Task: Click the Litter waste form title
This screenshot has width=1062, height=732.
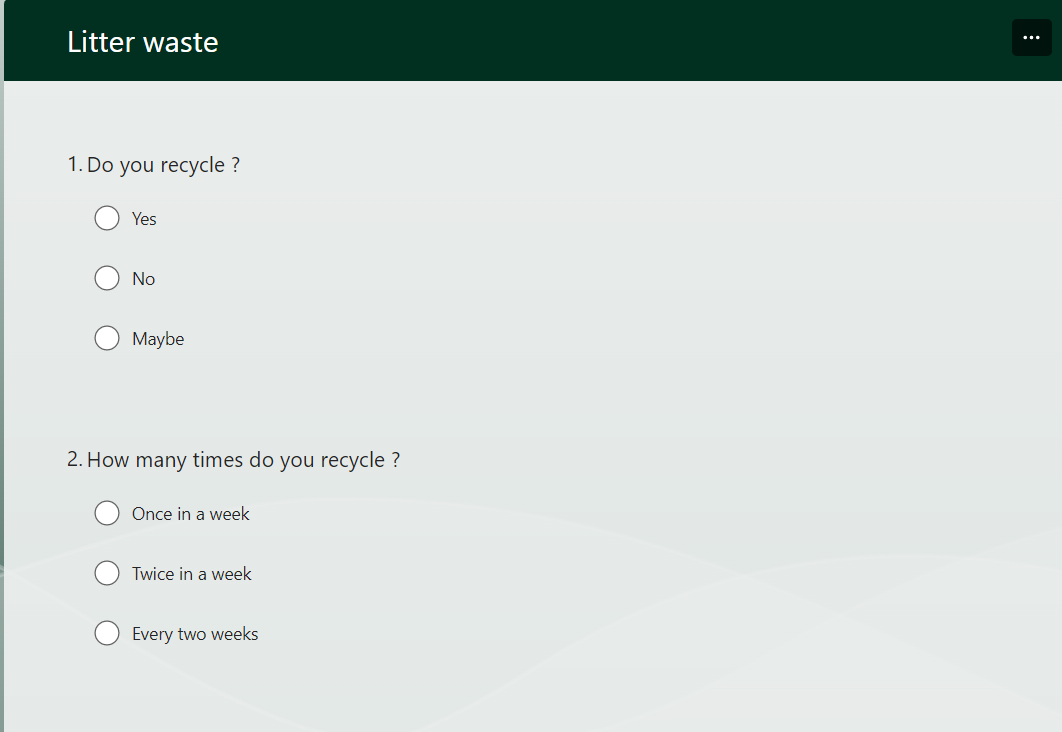Action: pos(142,42)
